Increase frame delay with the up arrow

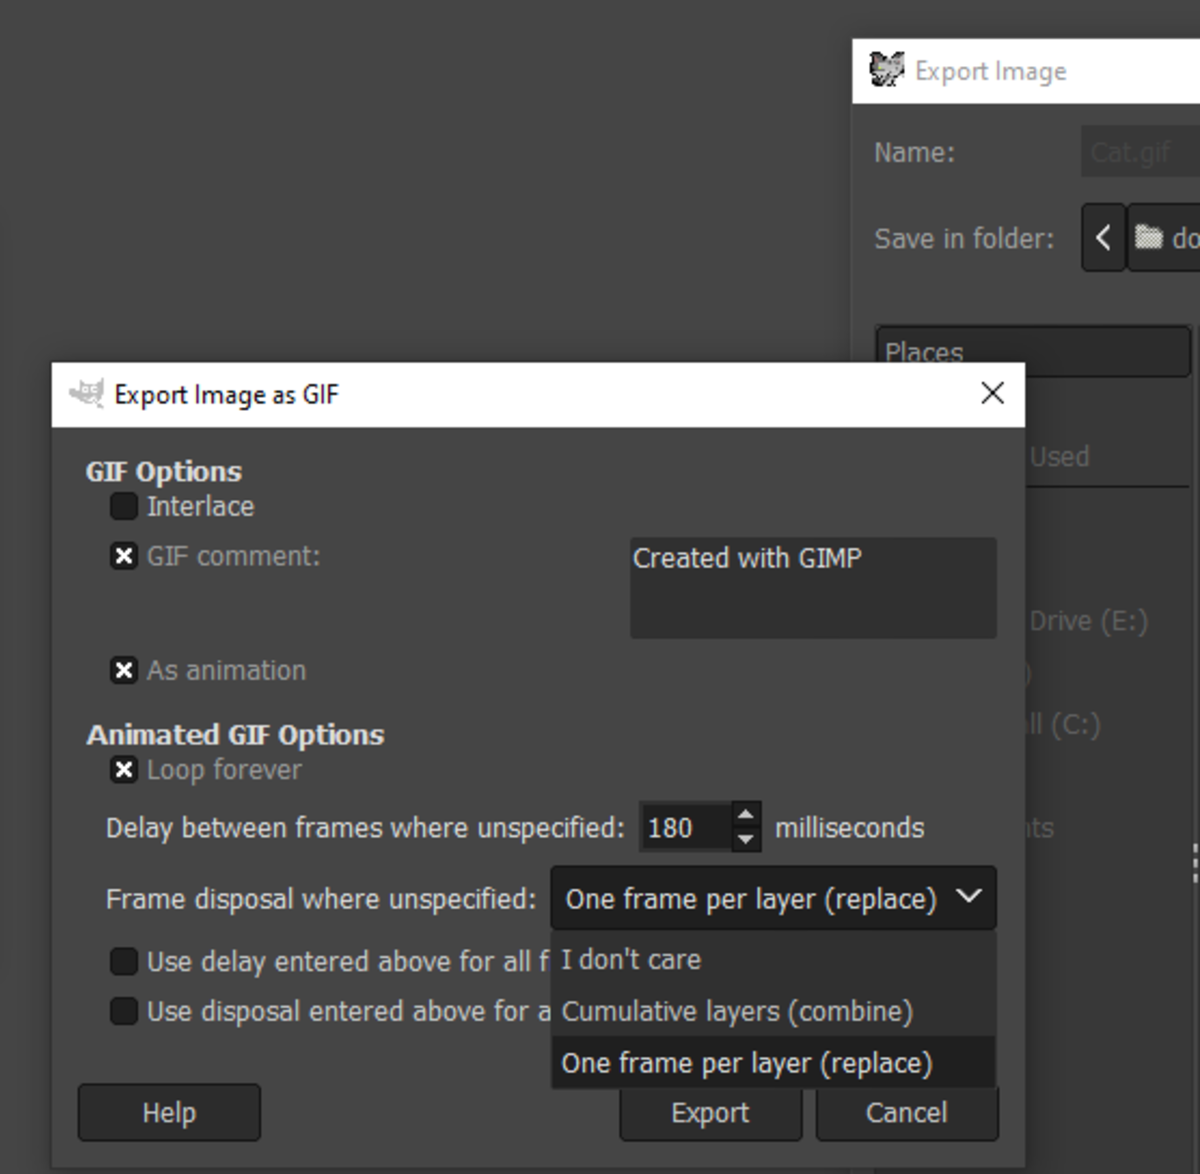pyautogui.click(x=745, y=816)
